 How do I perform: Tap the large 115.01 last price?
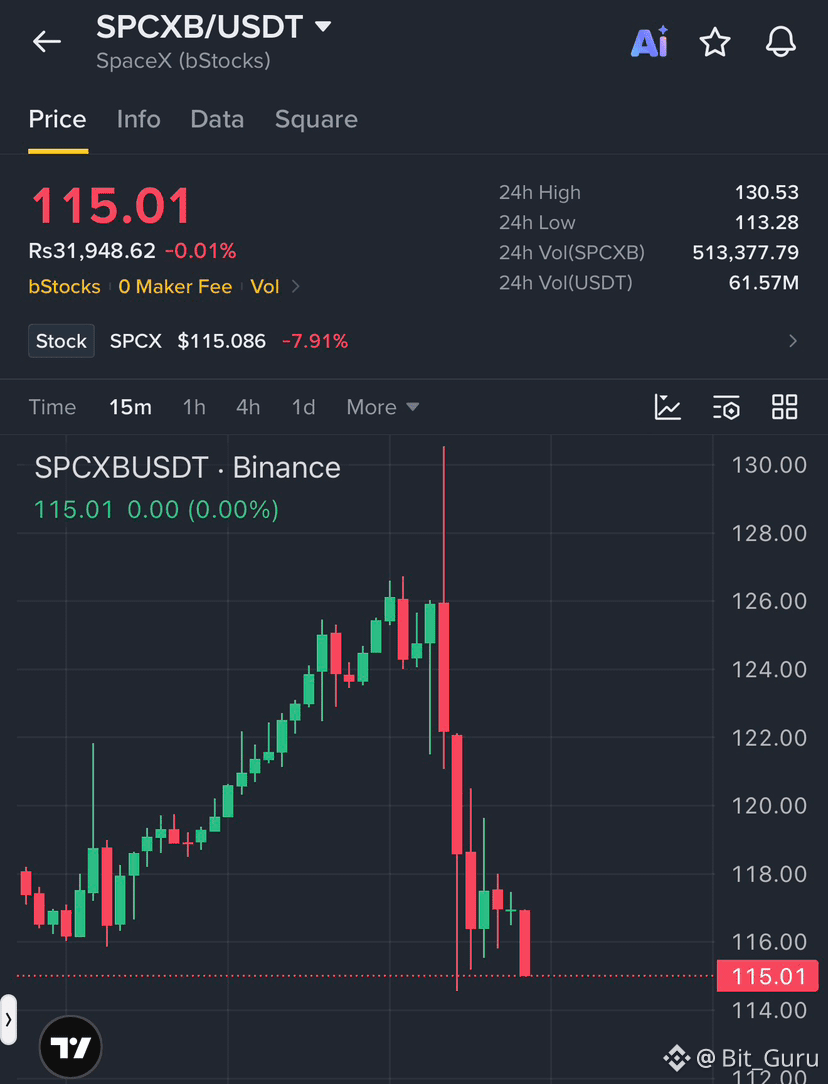[x=111, y=206]
